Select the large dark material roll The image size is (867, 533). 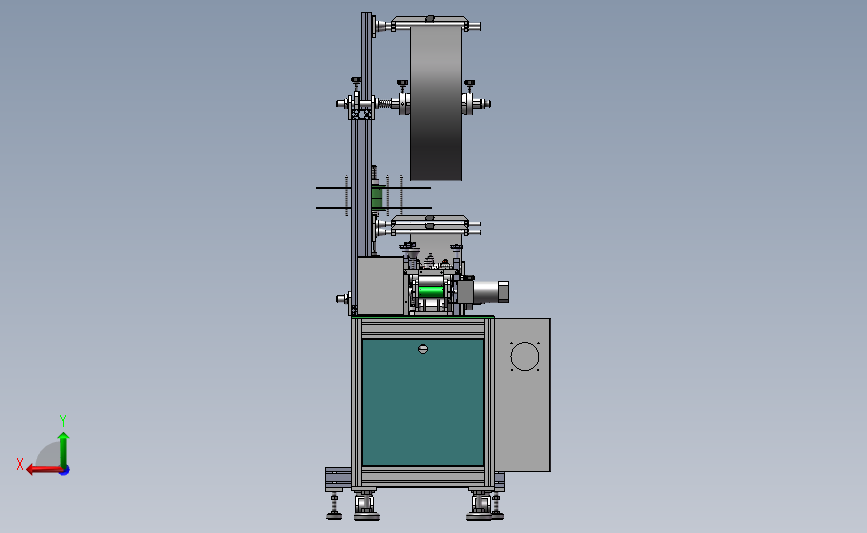click(x=436, y=103)
